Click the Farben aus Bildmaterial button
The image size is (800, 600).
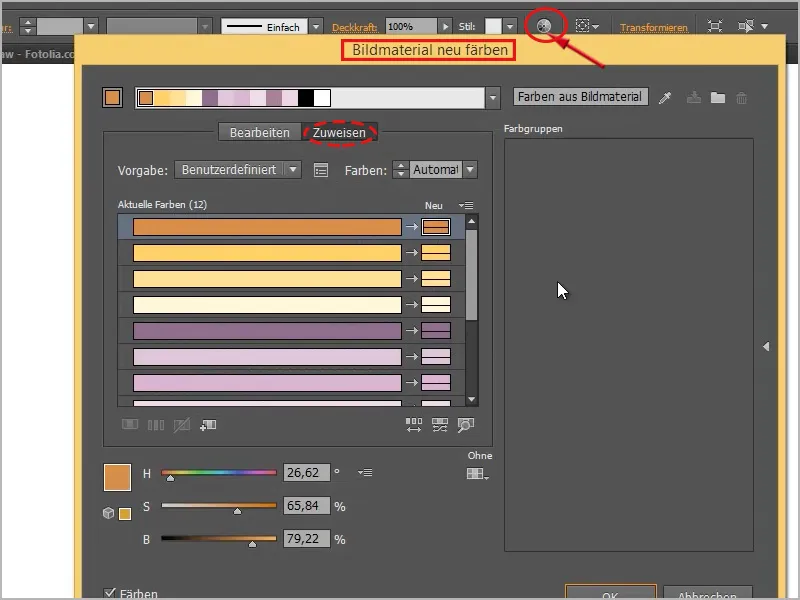581,96
